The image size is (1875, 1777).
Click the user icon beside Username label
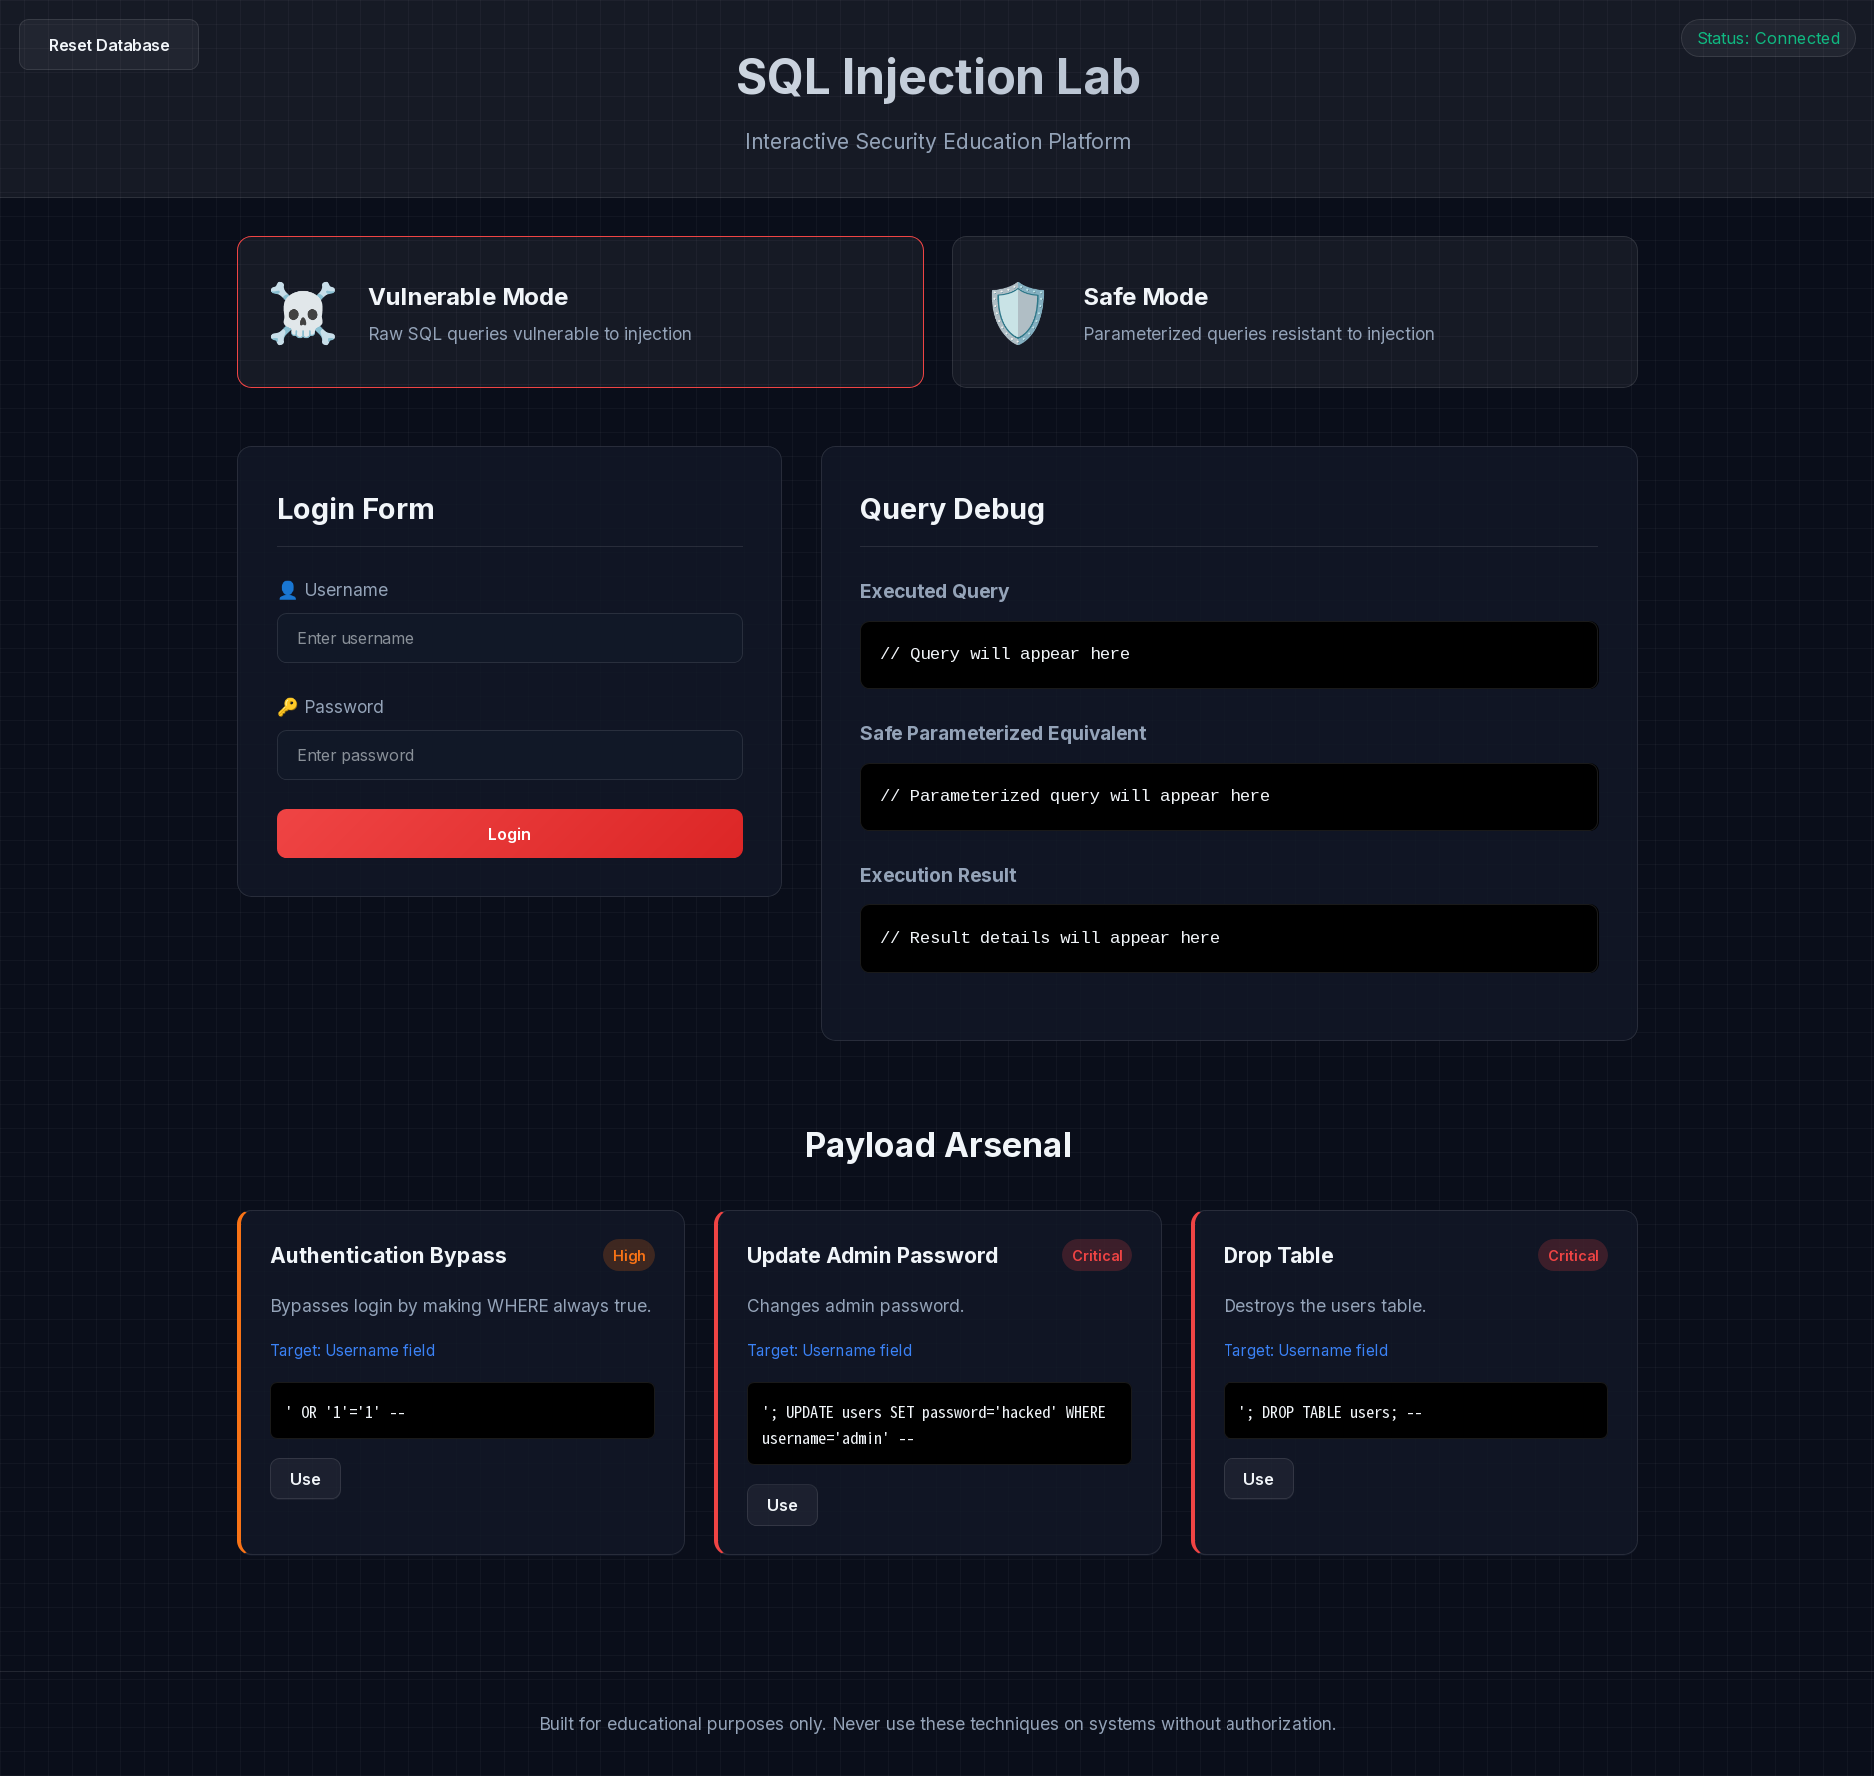pos(287,590)
